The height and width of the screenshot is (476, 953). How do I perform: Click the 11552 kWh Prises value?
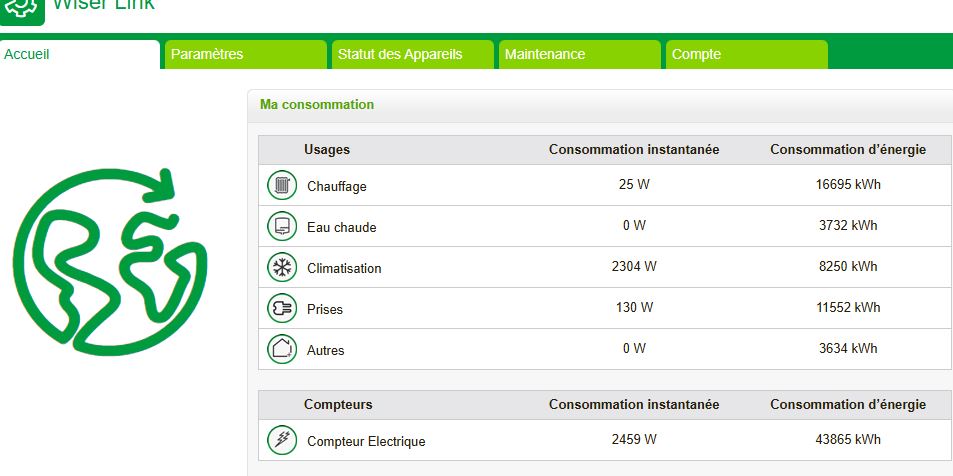pyautogui.click(x=848, y=308)
